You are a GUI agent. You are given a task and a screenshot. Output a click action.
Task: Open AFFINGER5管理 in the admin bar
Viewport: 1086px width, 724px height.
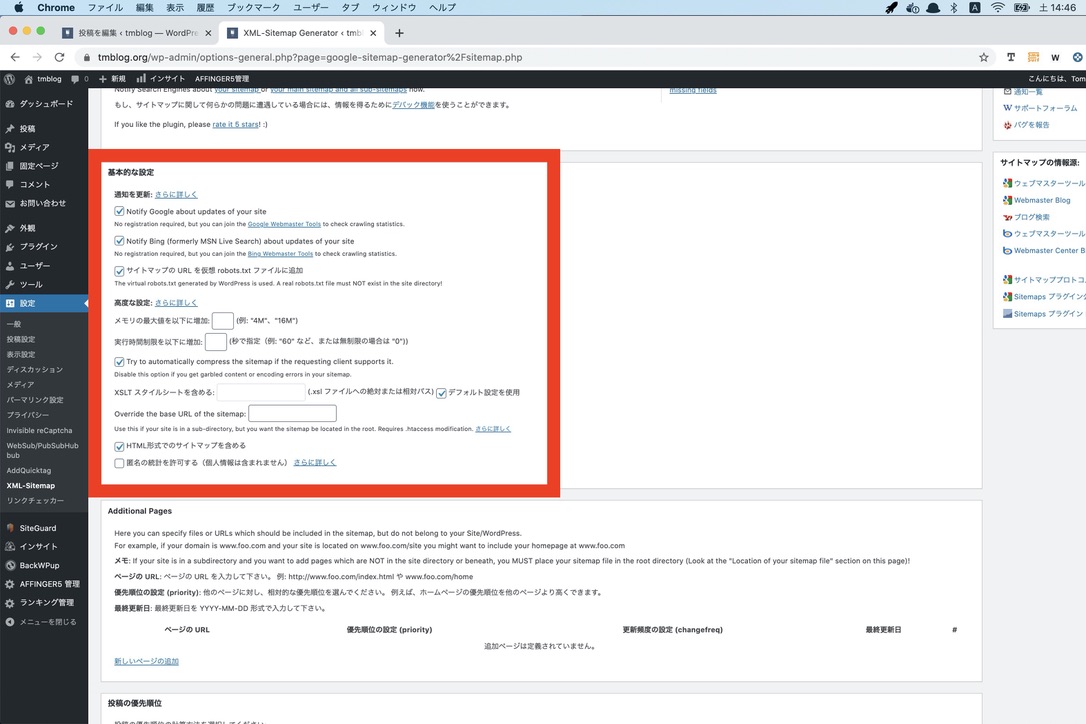[x=222, y=79]
